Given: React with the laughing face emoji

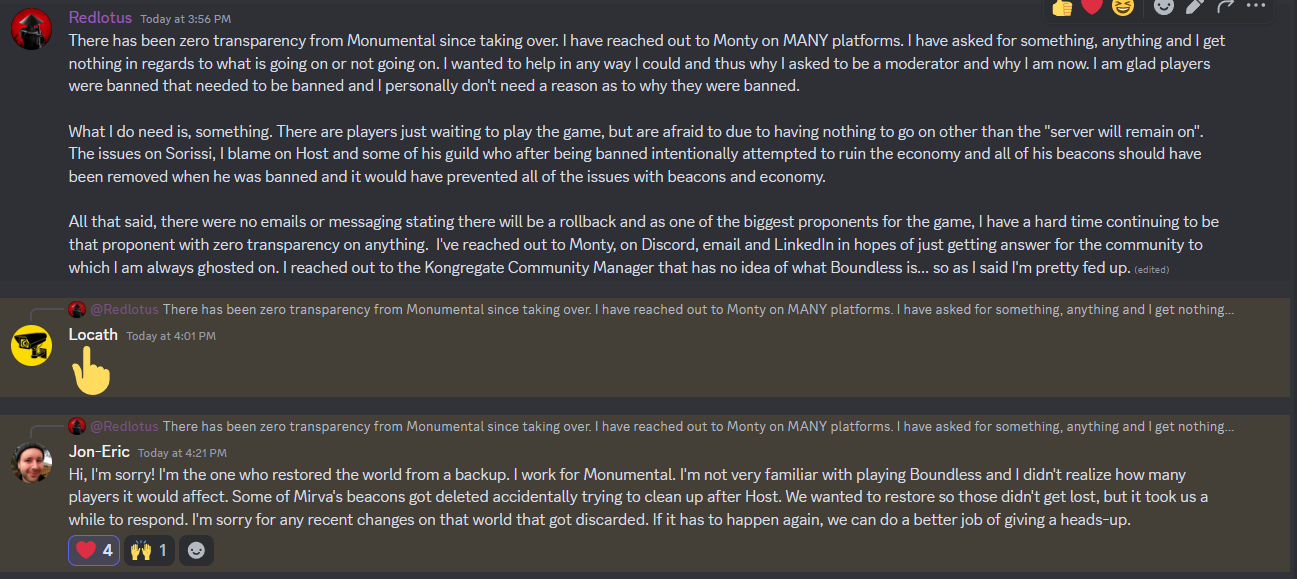Looking at the screenshot, I should pos(1122,6).
